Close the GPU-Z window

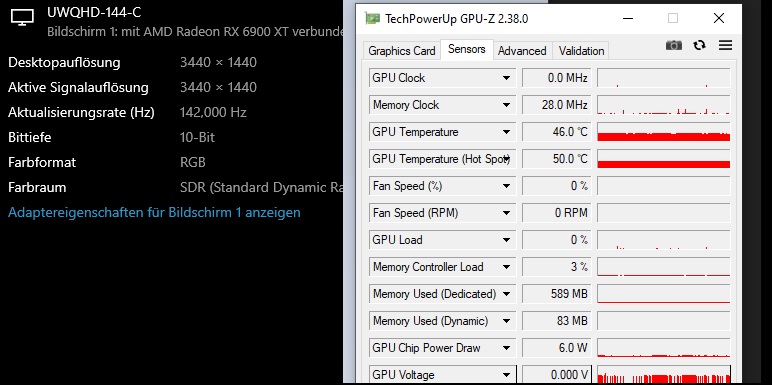719,19
